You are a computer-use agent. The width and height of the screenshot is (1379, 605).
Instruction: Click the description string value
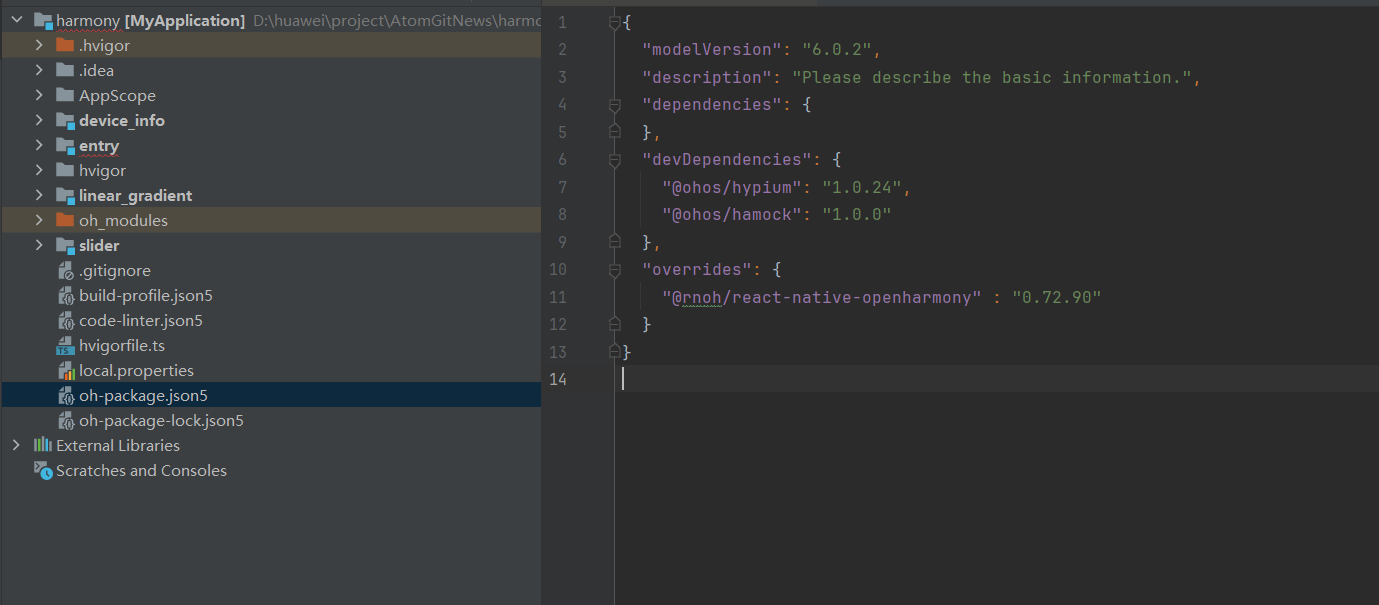pyautogui.click(x=991, y=77)
